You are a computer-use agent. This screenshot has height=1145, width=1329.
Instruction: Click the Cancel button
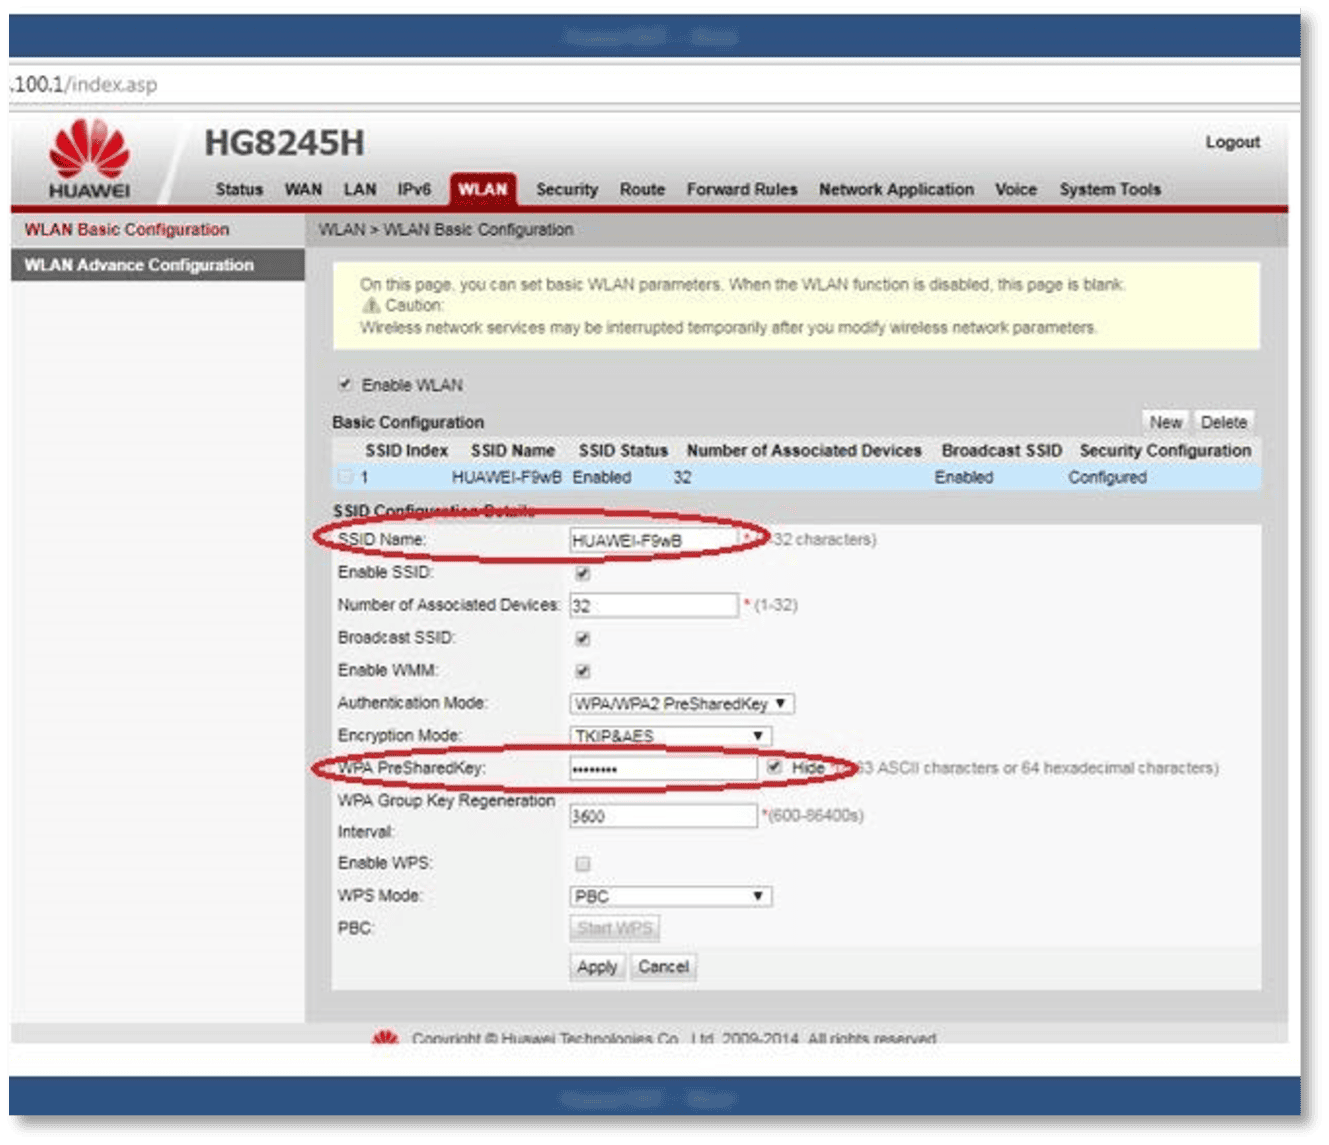[663, 967]
